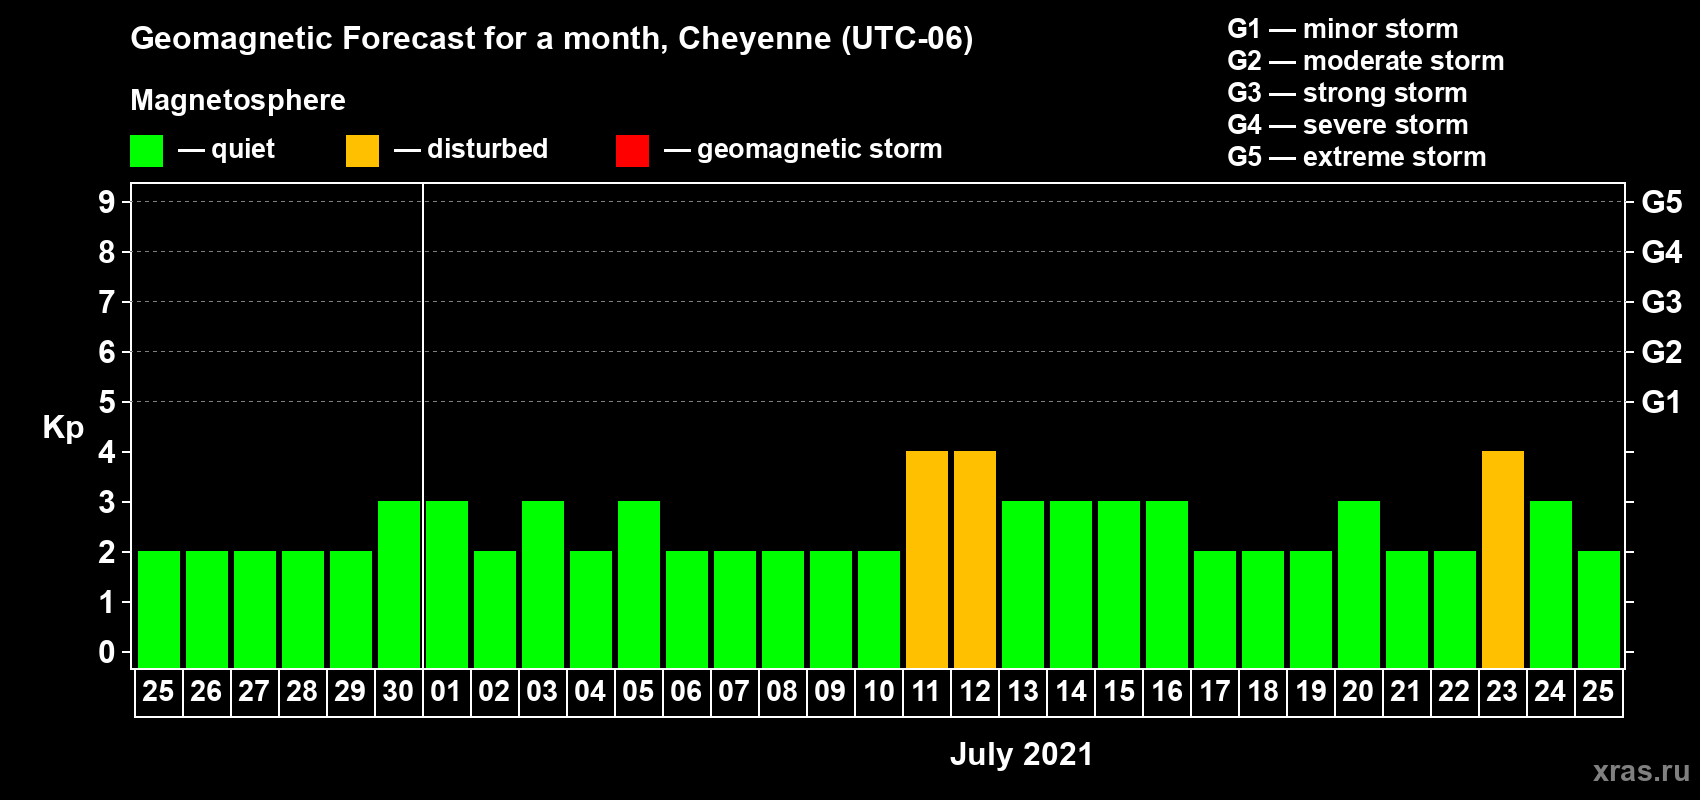Viewport: 1700px width, 800px height.
Task: Click the G1 label on the right axis
Action: coord(1661,402)
